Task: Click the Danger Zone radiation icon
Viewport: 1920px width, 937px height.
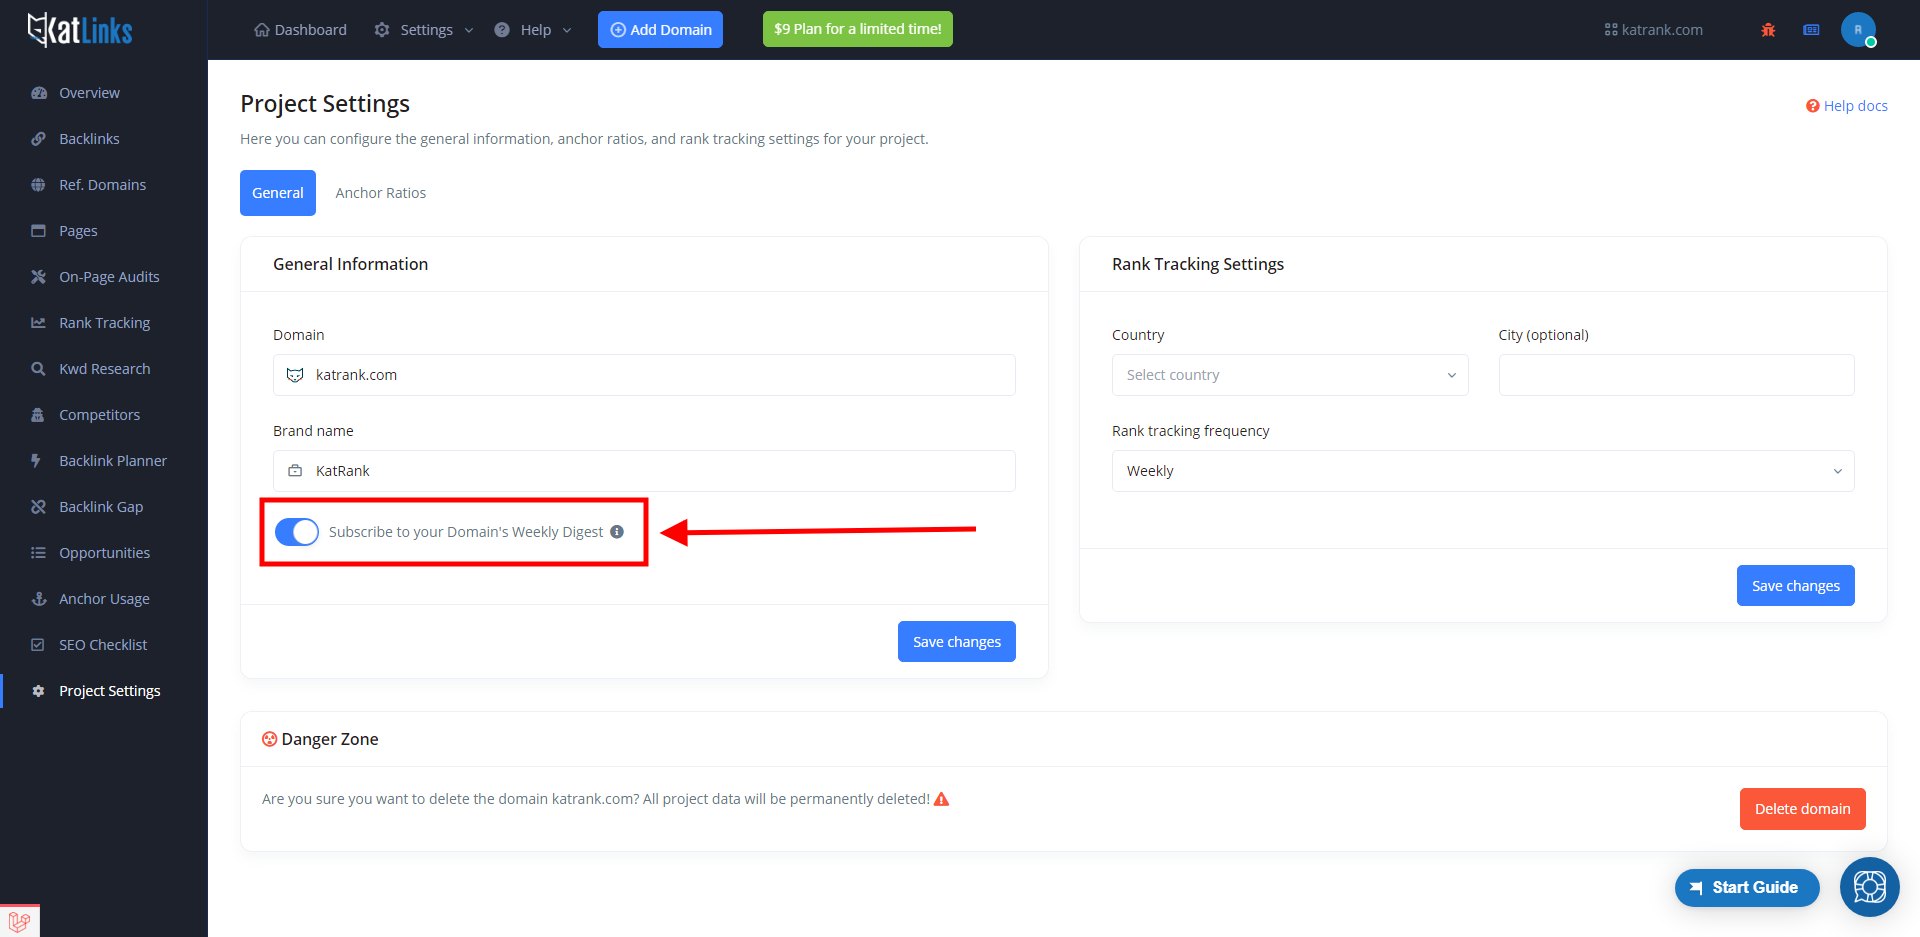Action: coord(269,739)
